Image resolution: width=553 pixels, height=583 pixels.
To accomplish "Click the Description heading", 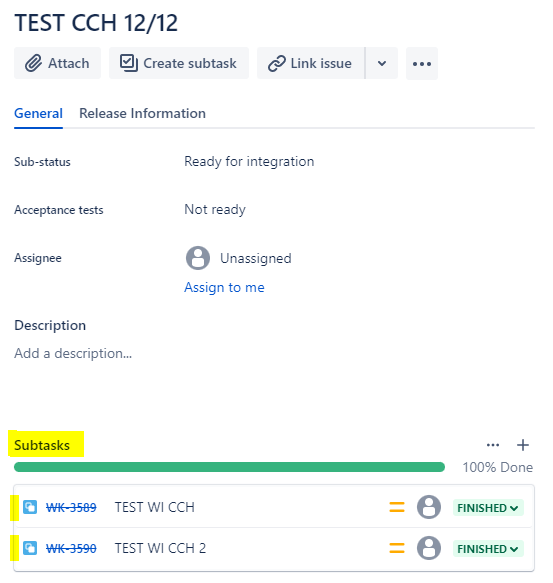I will click(x=50, y=325).
